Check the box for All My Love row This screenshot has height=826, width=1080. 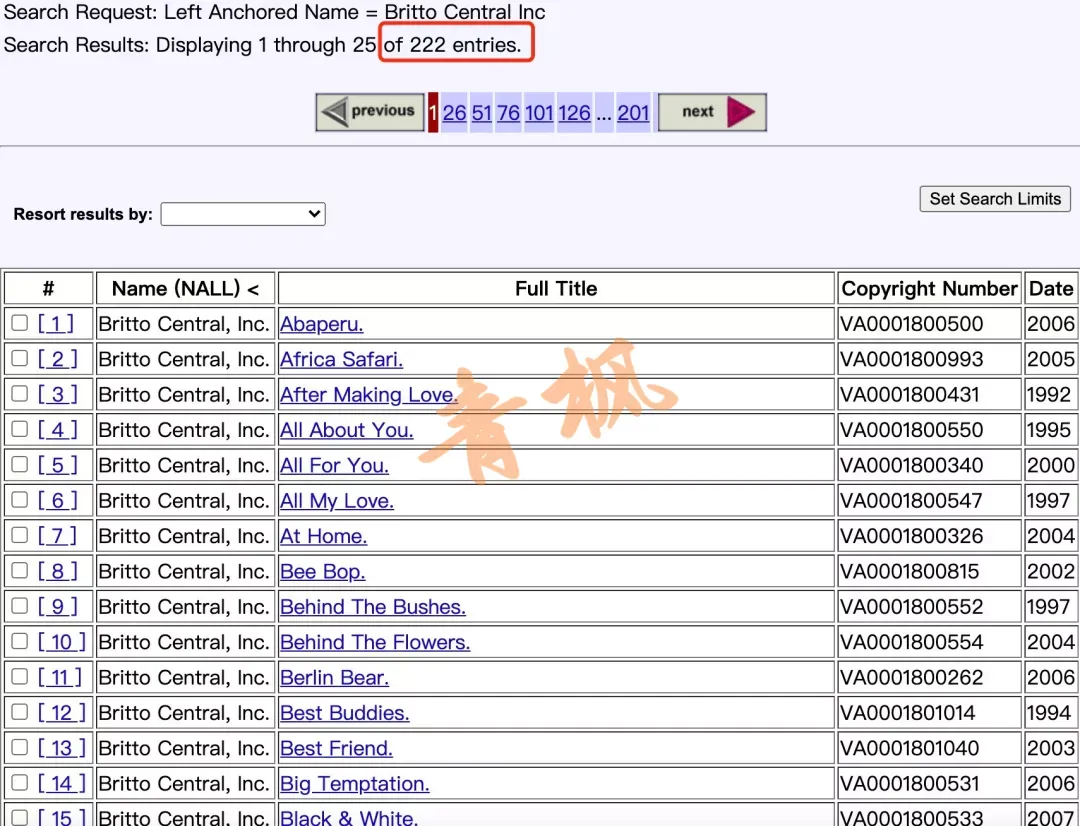pos(19,499)
